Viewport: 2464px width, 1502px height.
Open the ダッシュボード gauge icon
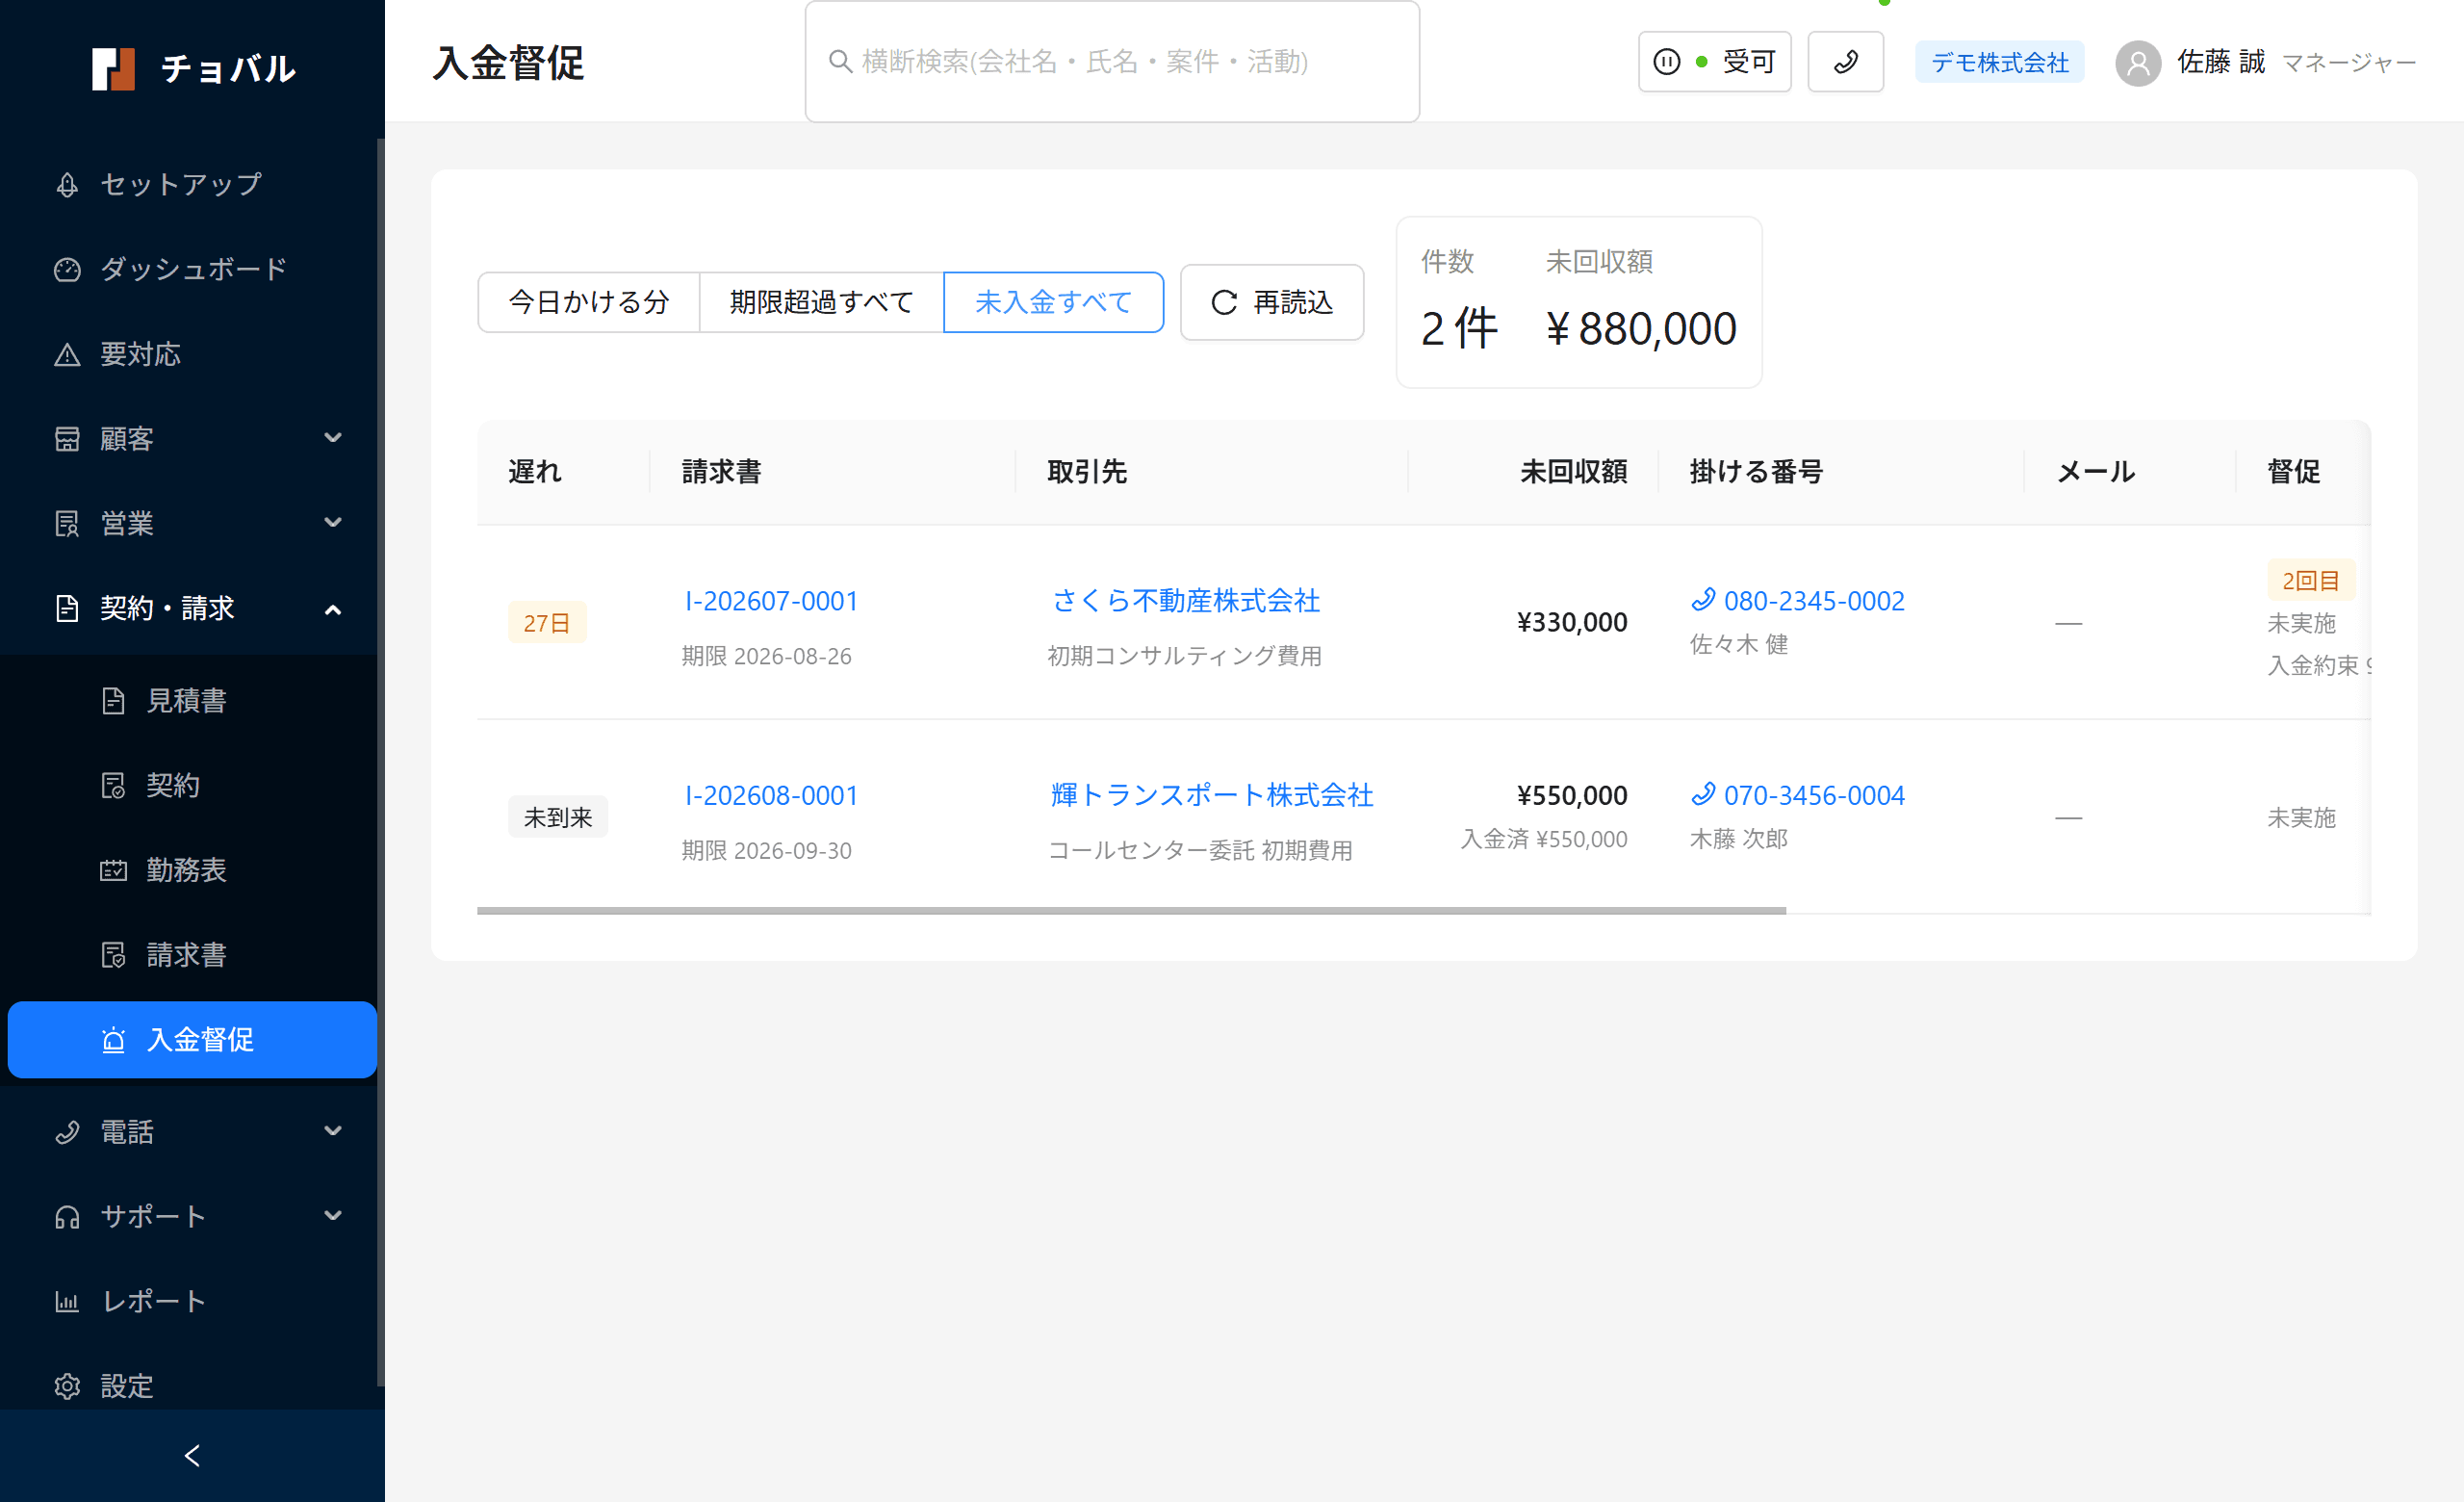[67, 270]
